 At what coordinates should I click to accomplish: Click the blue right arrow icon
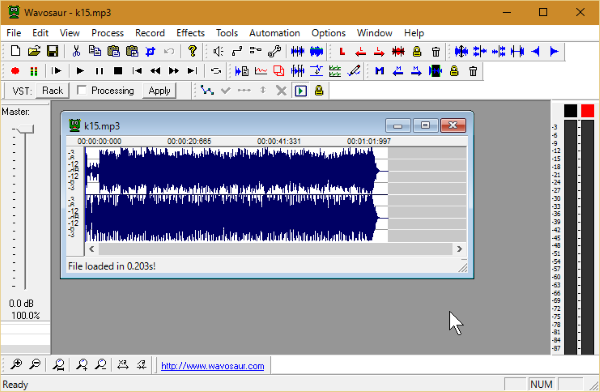point(554,51)
